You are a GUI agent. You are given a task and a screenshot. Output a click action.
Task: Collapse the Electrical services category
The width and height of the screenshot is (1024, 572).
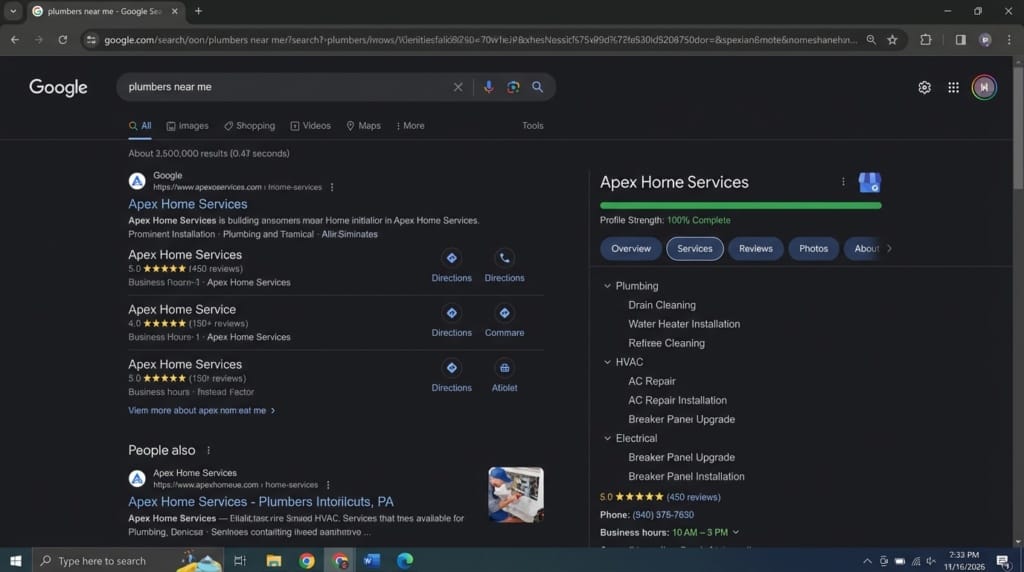(607, 439)
